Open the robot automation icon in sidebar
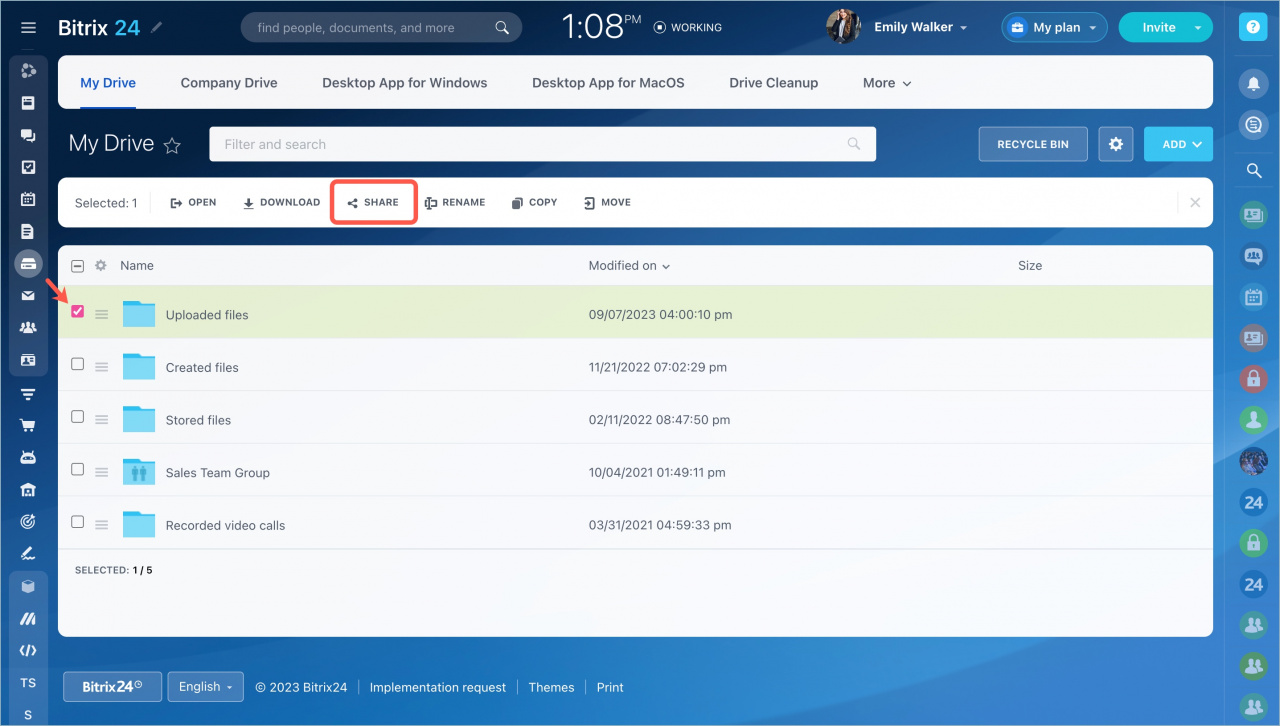The image size is (1280, 726). [x=28, y=457]
